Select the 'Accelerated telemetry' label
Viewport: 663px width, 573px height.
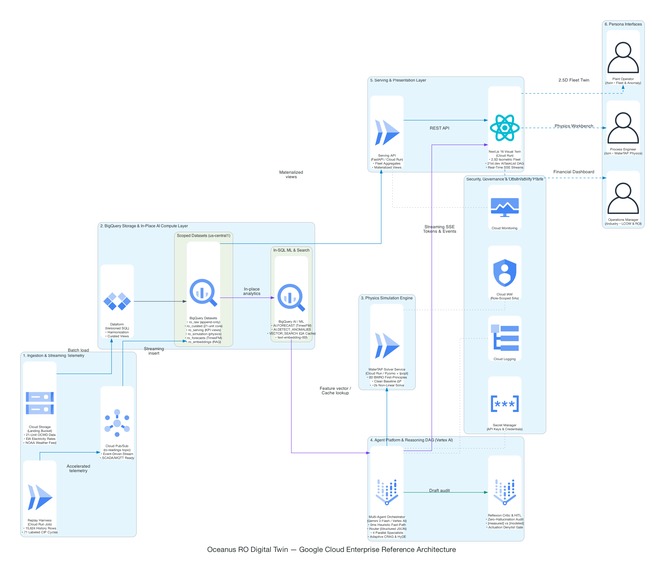point(78,468)
